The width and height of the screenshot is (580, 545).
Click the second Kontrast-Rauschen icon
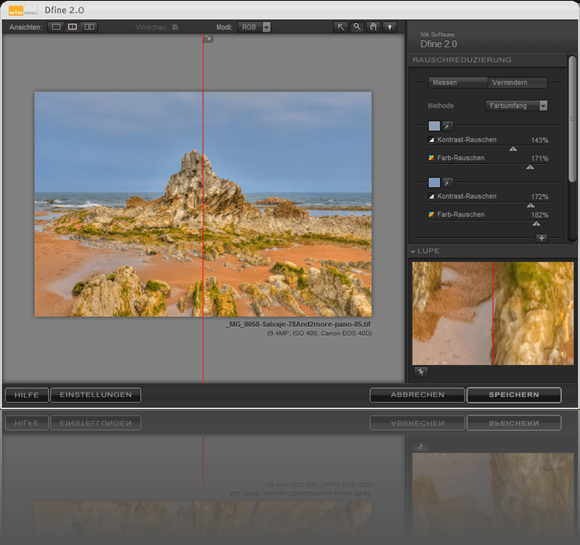pos(431,196)
